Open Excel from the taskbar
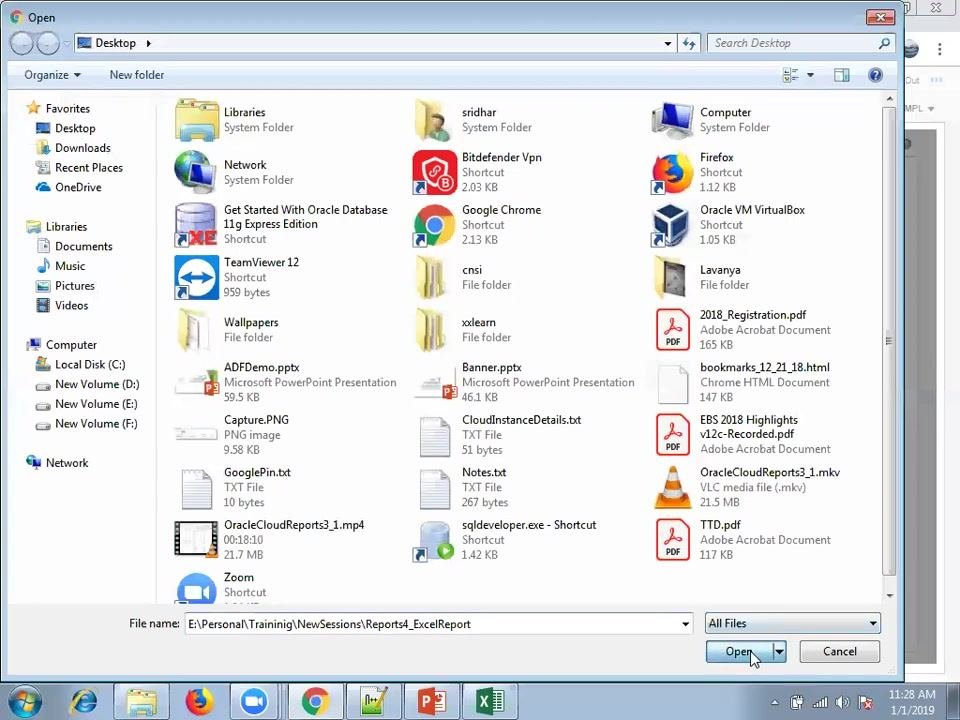This screenshot has height=720, width=960. (489, 702)
